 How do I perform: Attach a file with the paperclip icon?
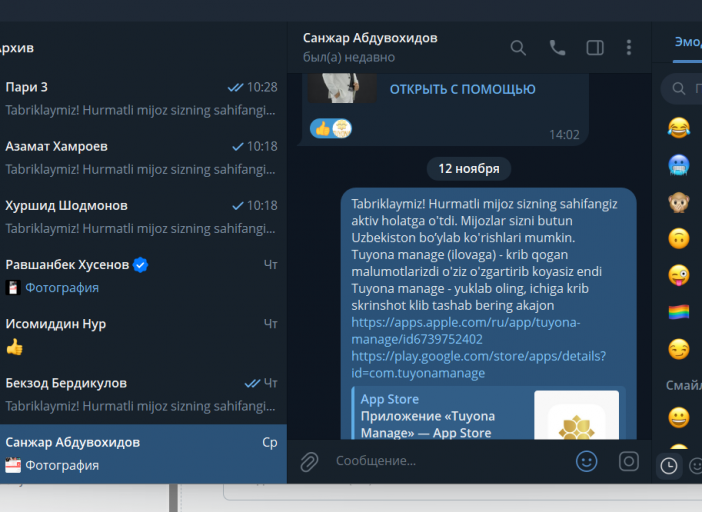(x=309, y=461)
